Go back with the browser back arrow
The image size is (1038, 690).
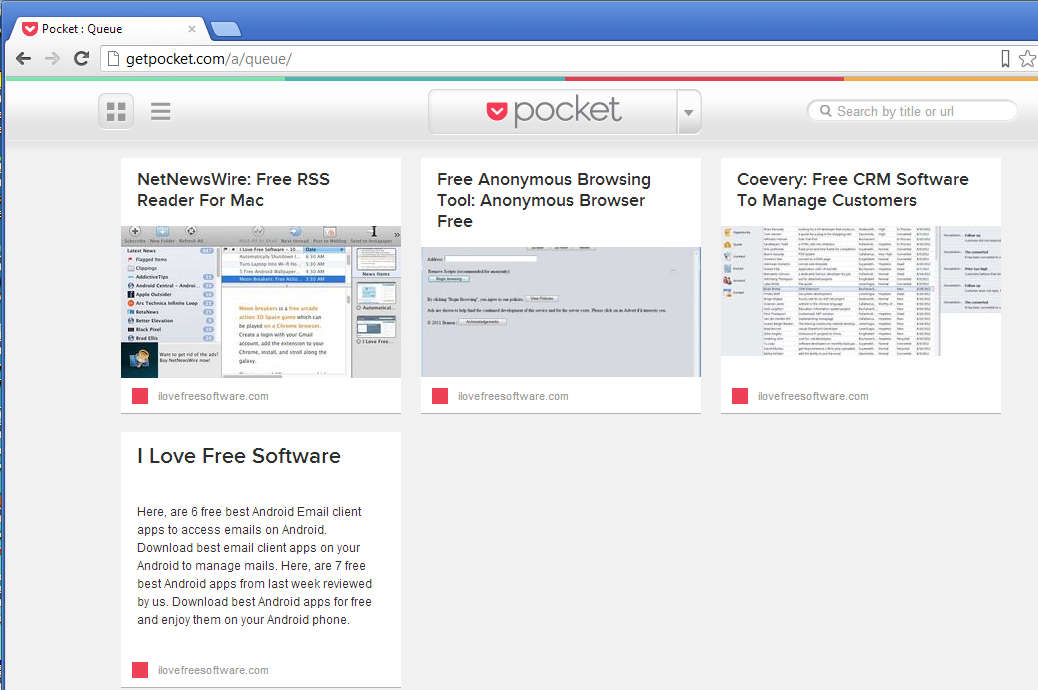(x=23, y=58)
